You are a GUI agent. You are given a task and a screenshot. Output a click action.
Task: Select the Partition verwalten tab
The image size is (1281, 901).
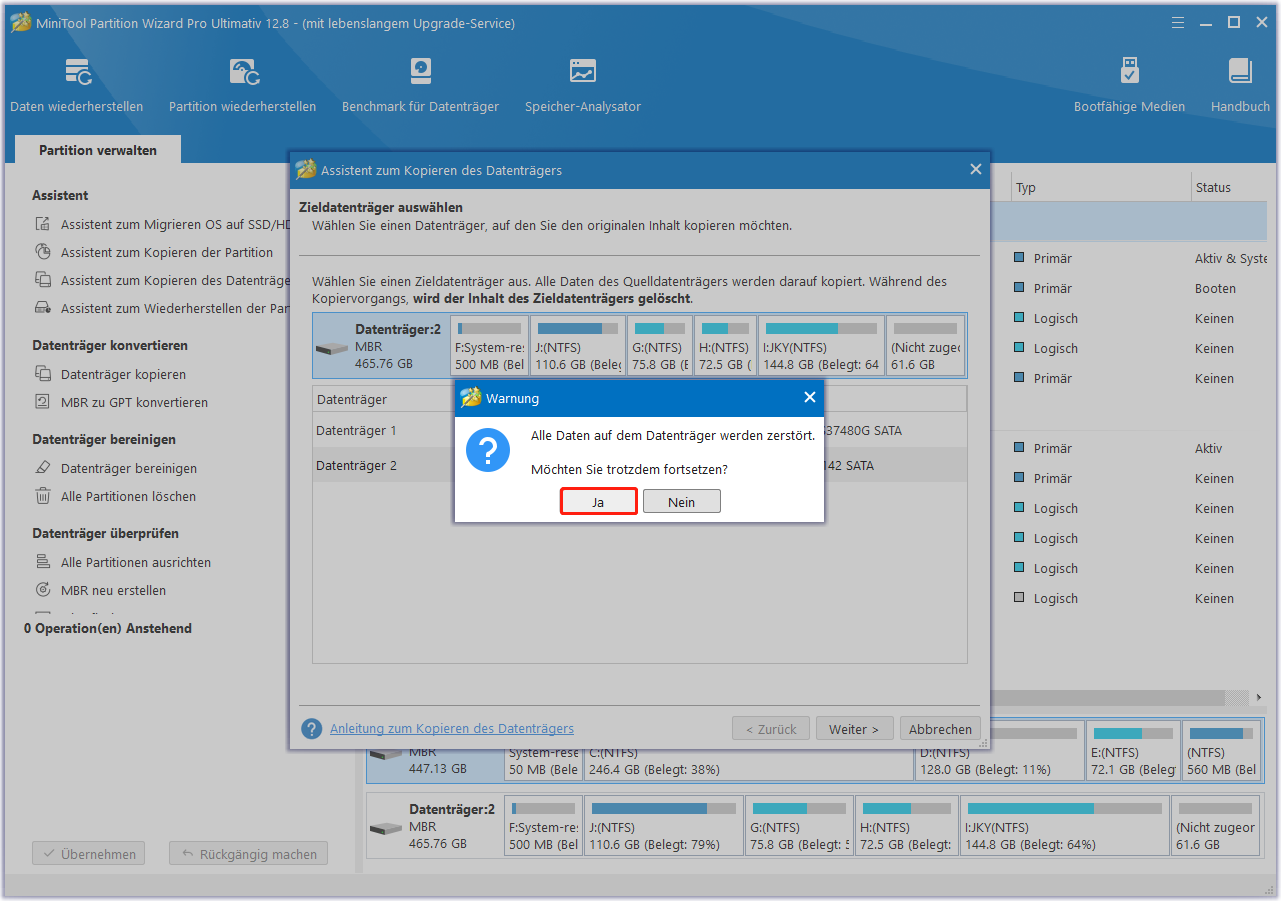[98, 150]
